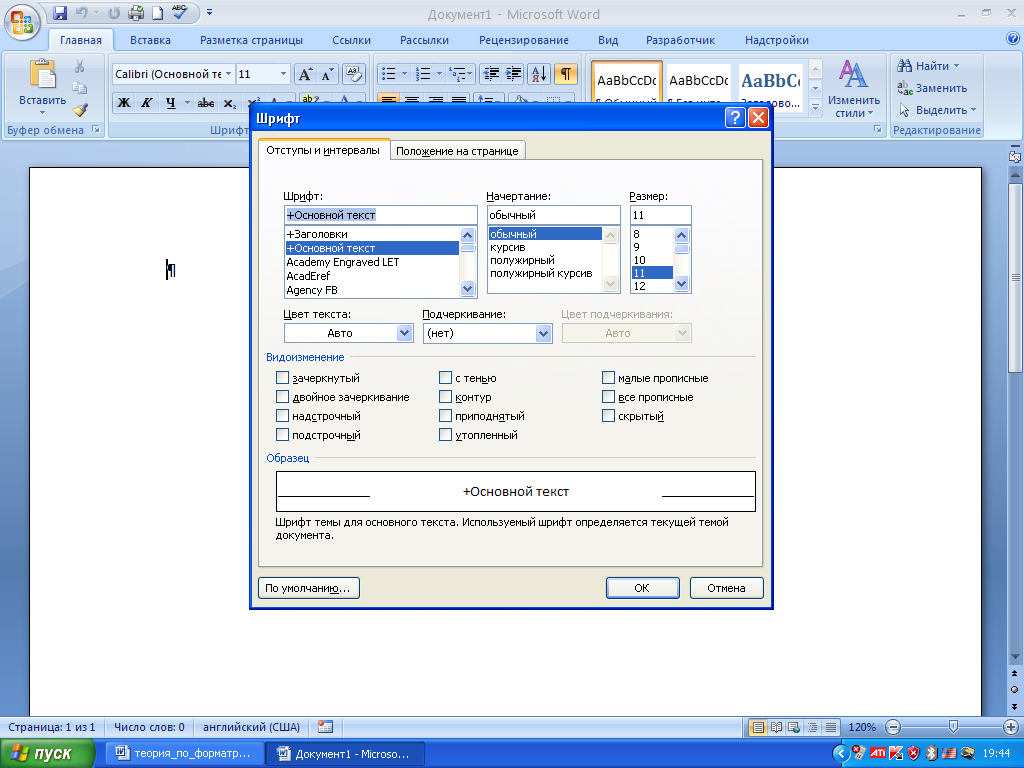Enable the подстрочный checkbox
1024x768 pixels.
pos(282,434)
